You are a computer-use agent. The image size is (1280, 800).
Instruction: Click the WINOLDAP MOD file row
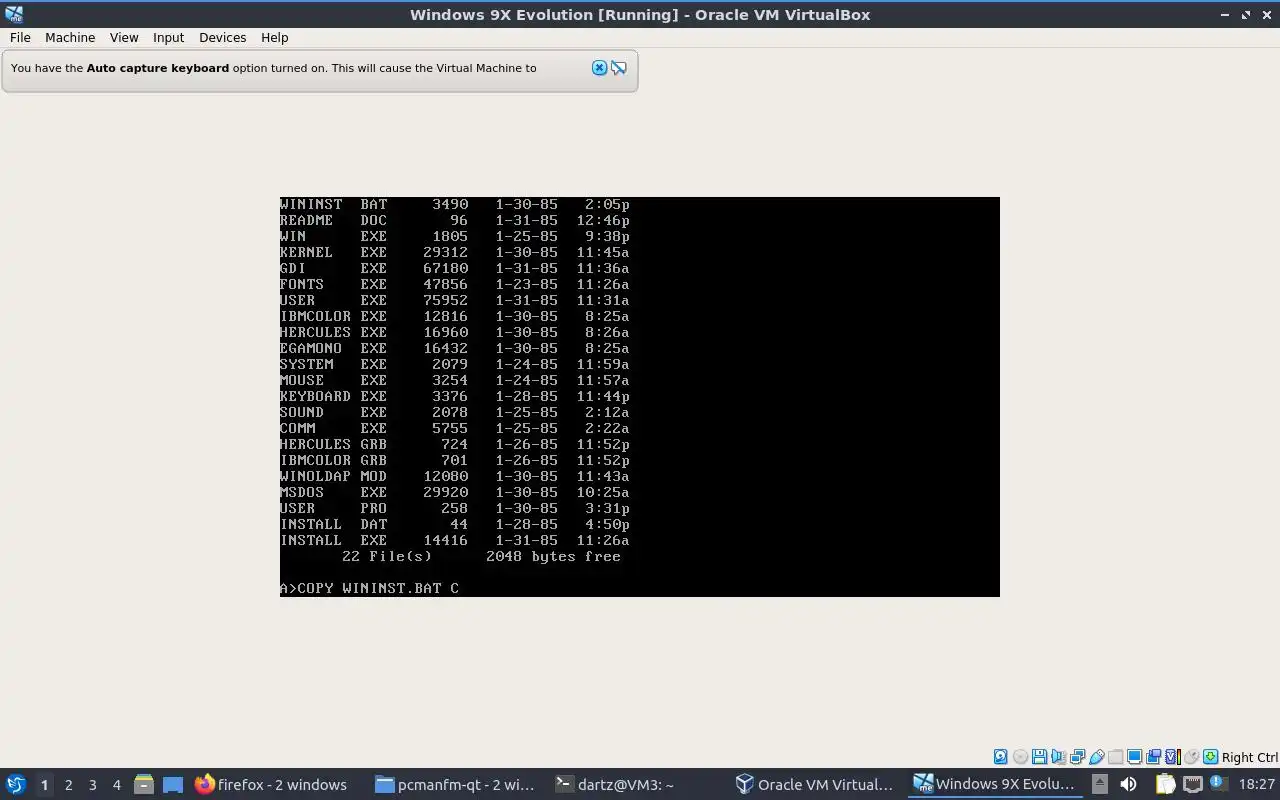click(454, 476)
